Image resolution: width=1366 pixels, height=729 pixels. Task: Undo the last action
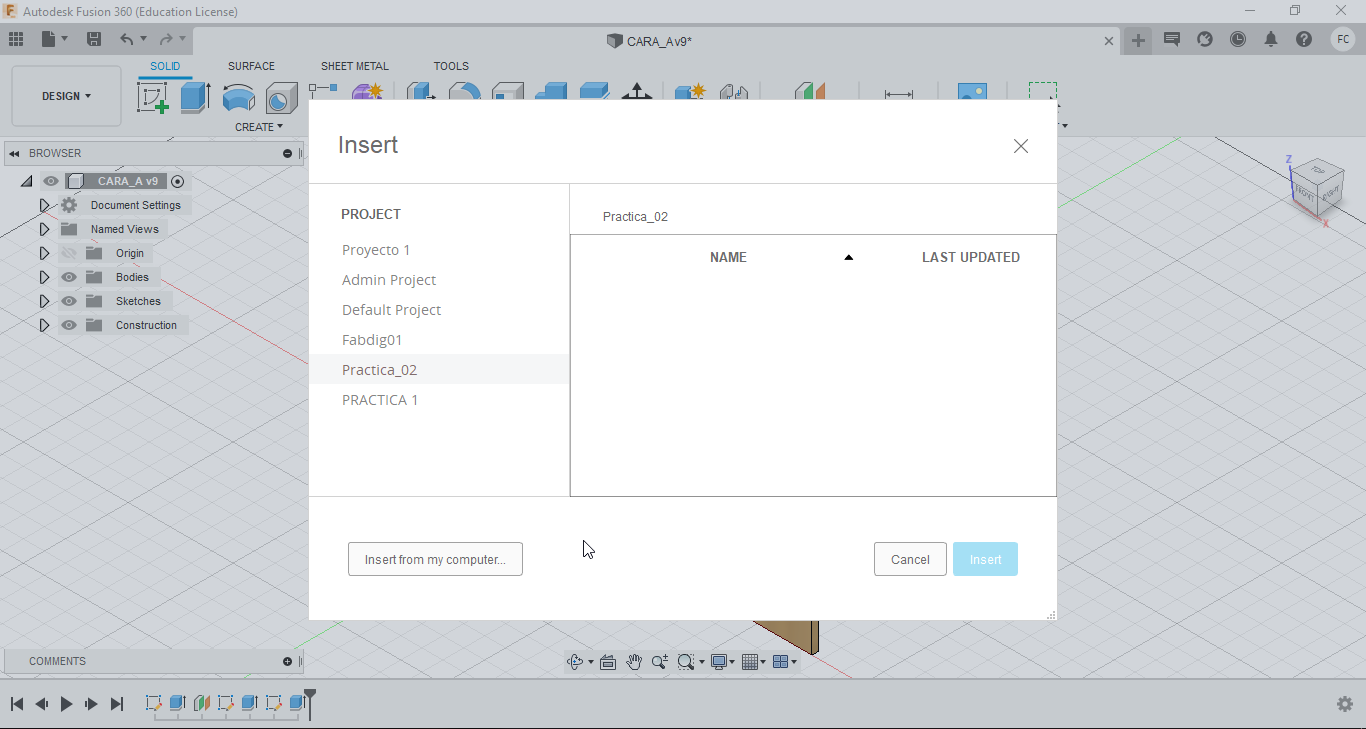point(126,39)
